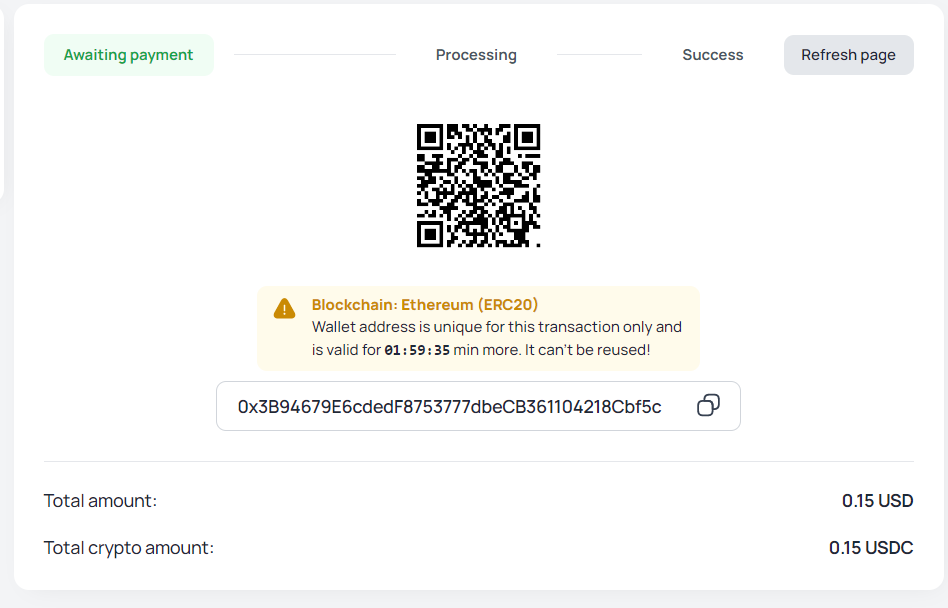
Task: Copy the wallet address with the copy icon
Action: click(708, 405)
